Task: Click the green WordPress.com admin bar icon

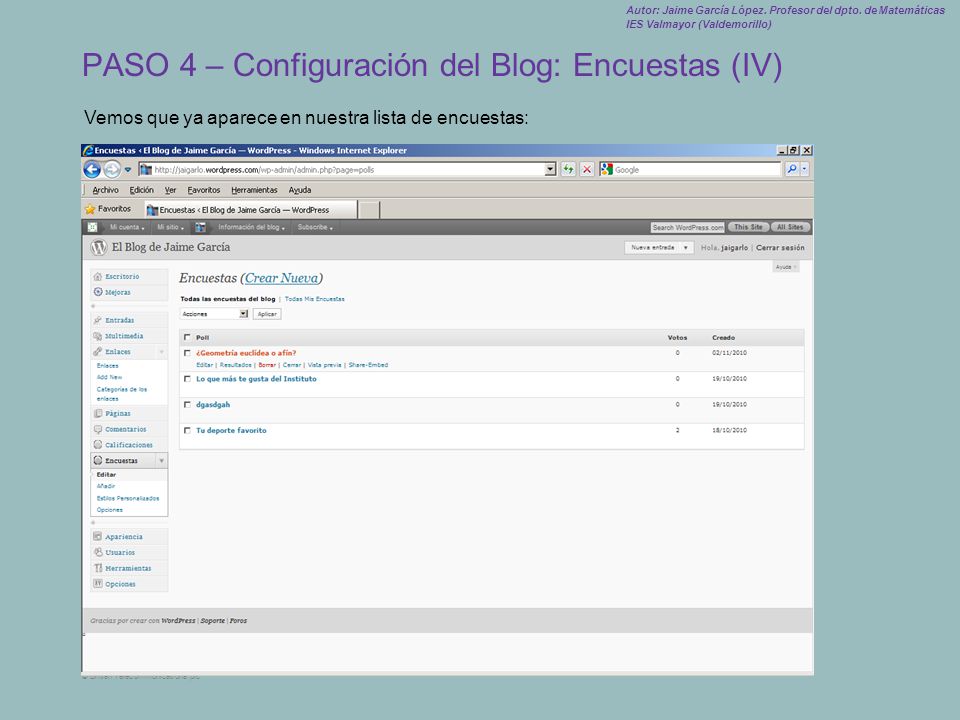Action: click(x=92, y=227)
